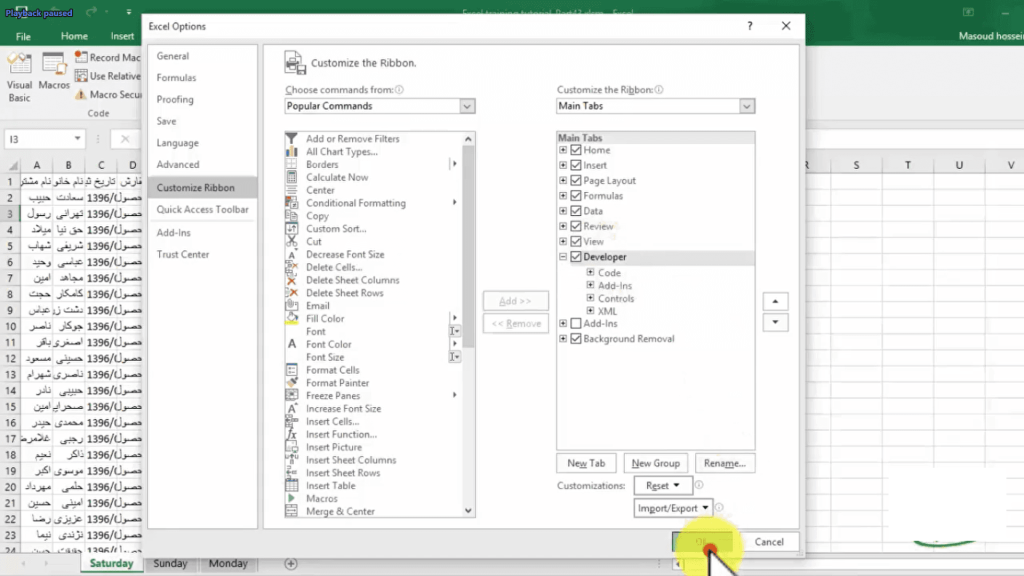The image size is (1024, 576).
Task: Switch to the Sunday sheet tab
Action: tap(170, 564)
